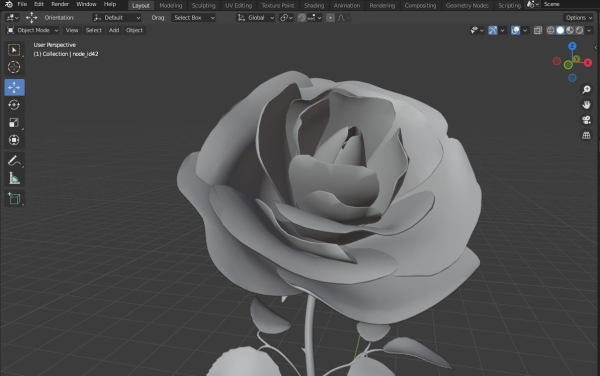The height and width of the screenshot is (376, 600).
Task: Open the scene browse dropdown icon
Action: tap(533, 5)
